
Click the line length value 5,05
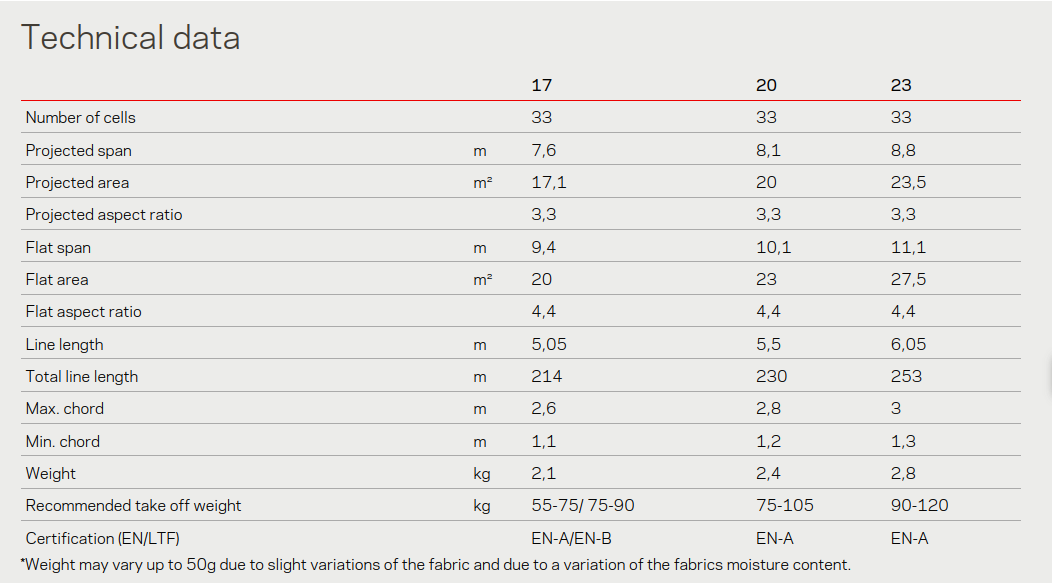pyautogui.click(x=549, y=344)
